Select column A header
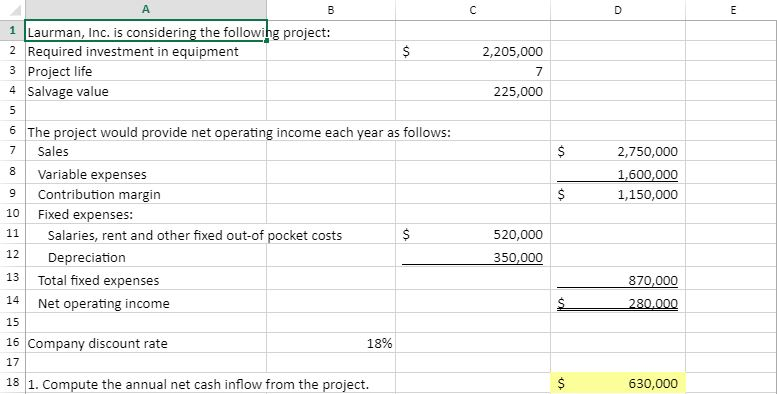 point(146,9)
